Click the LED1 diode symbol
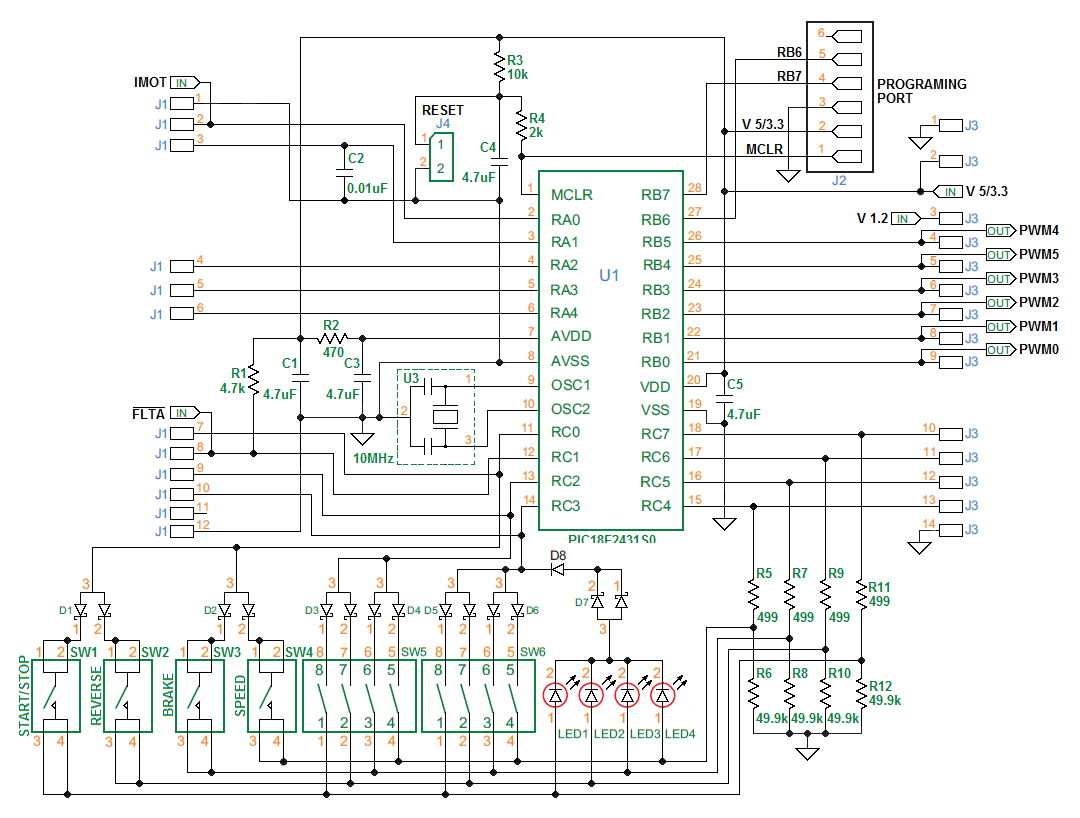The image size is (1080, 818). (x=555, y=693)
